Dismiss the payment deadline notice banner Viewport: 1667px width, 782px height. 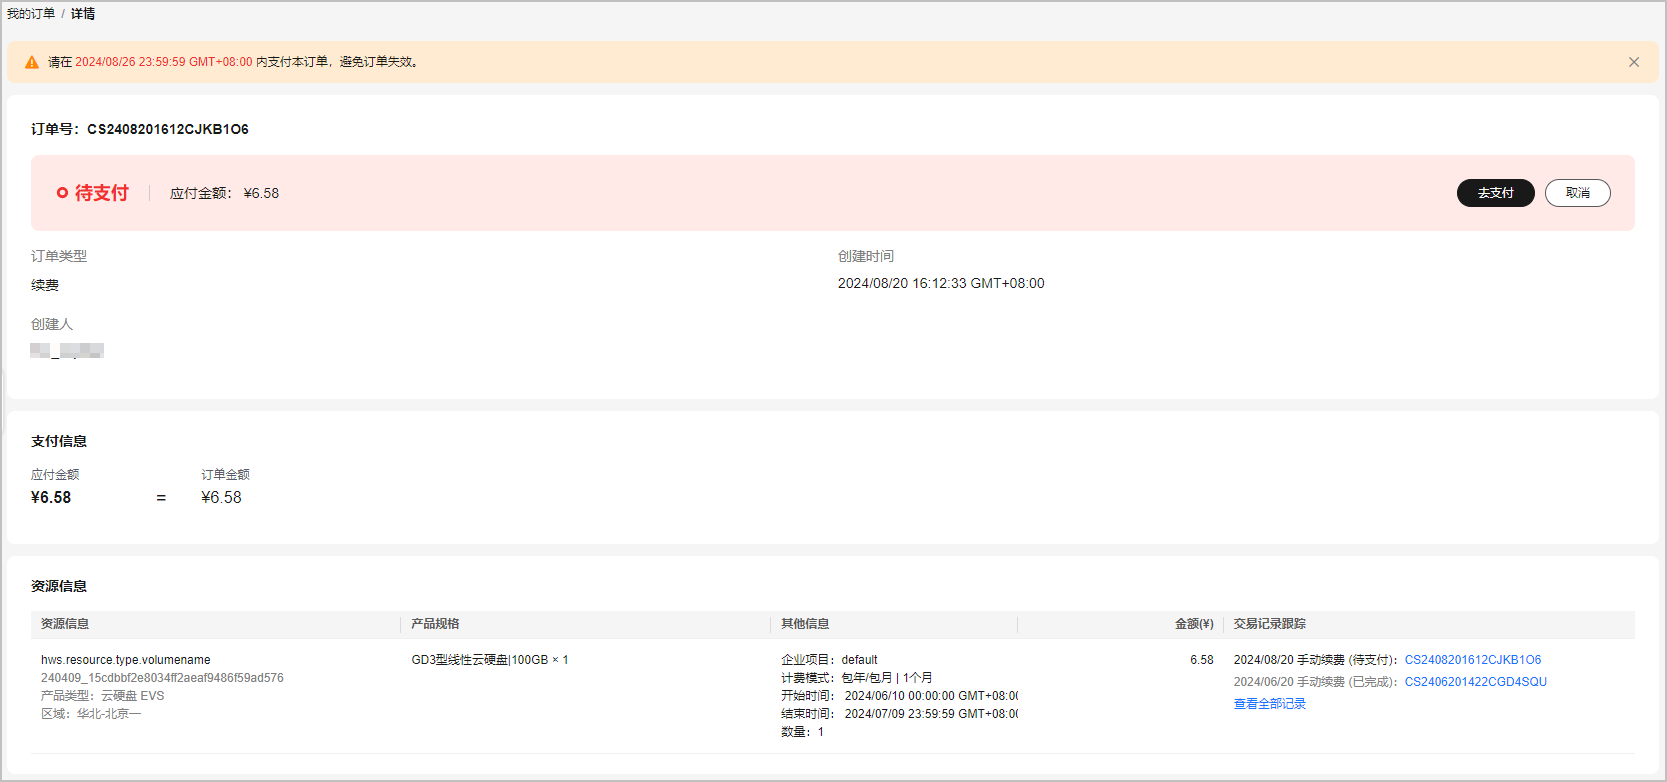tap(1634, 62)
